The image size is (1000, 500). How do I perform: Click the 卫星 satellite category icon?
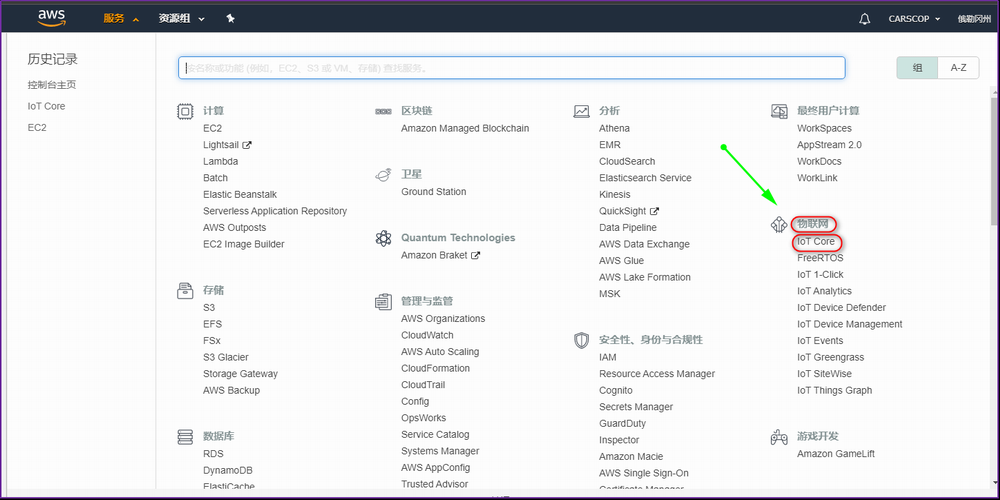383,175
